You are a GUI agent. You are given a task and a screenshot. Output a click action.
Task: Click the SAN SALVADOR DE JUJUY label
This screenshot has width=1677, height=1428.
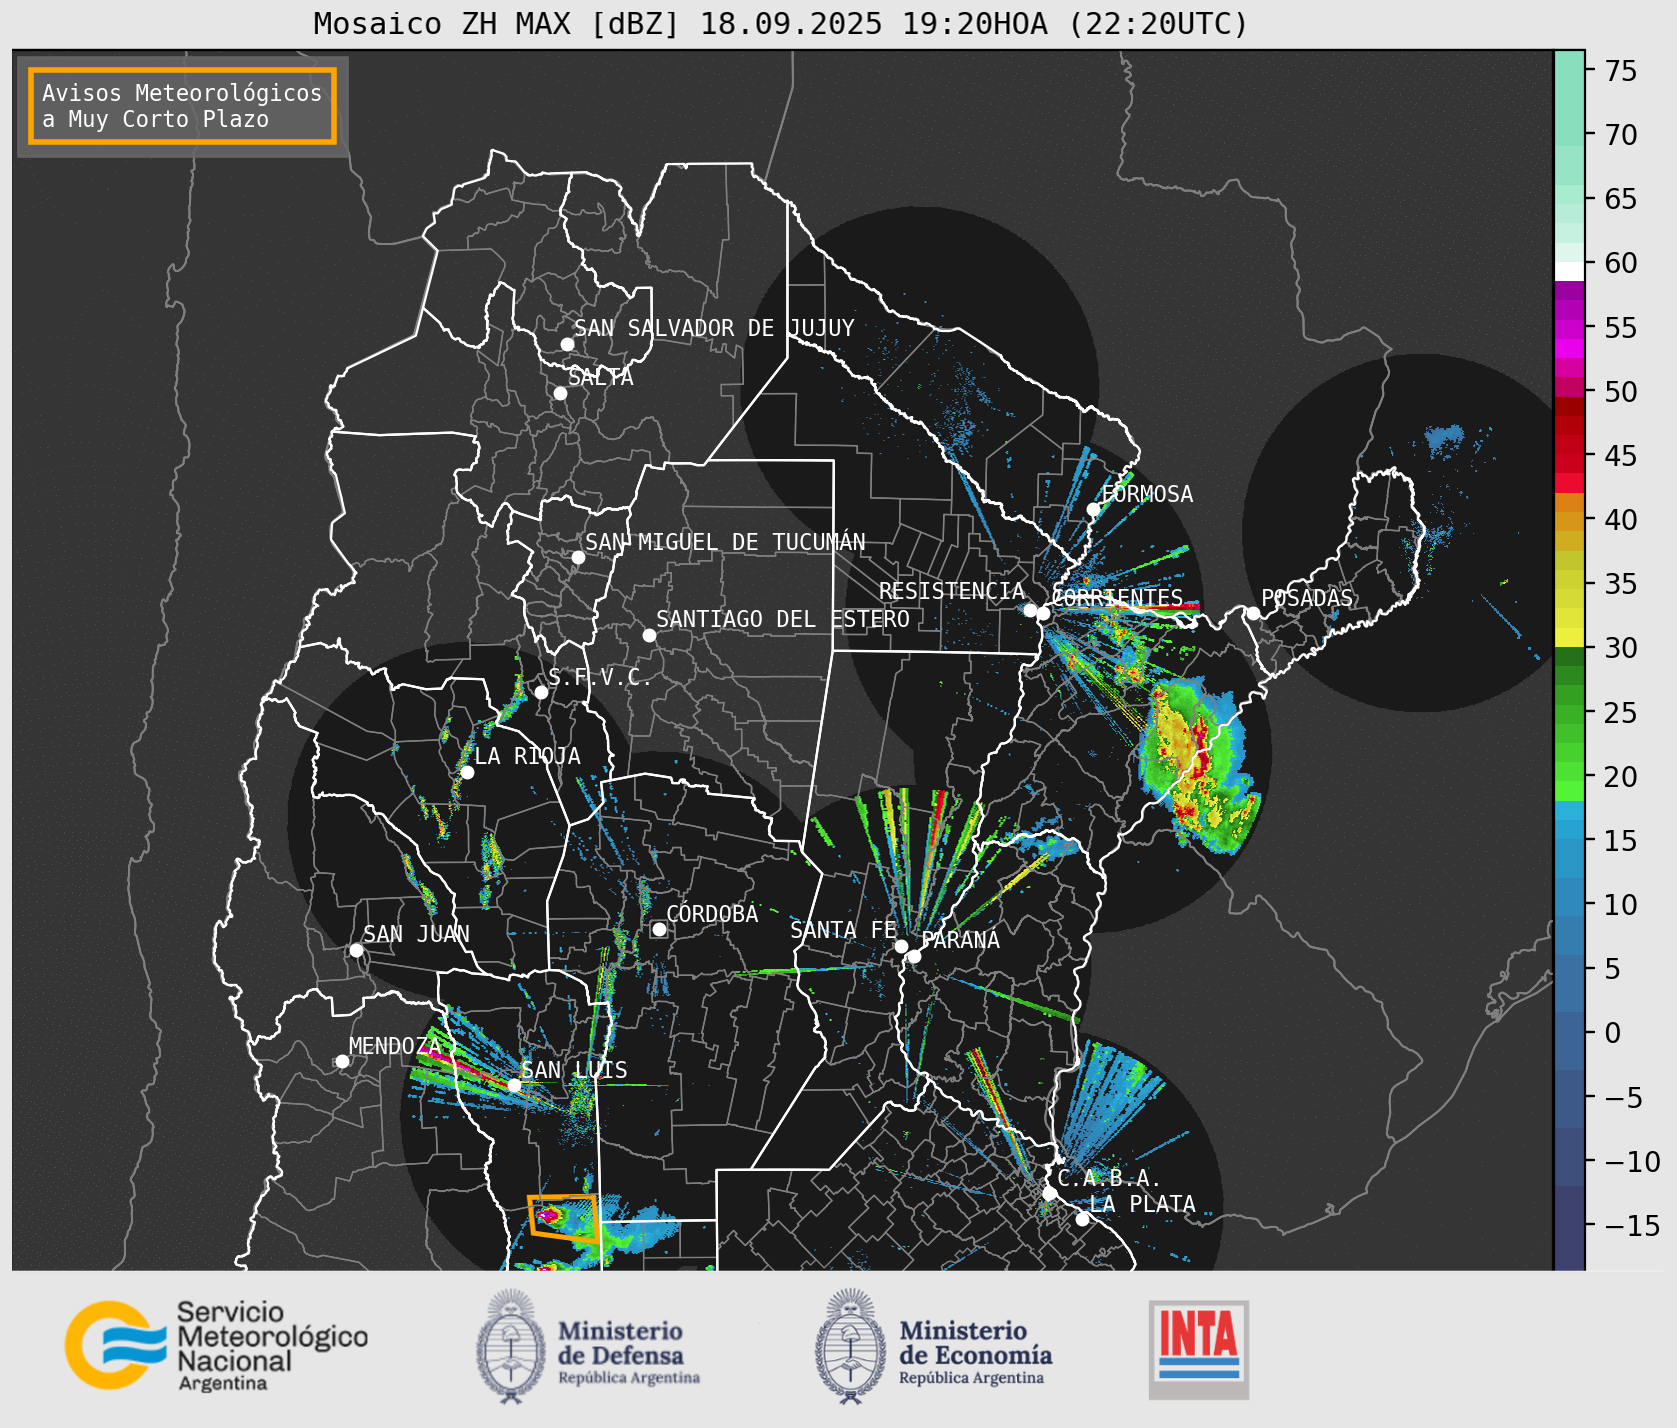pyautogui.click(x=714, y=328)
